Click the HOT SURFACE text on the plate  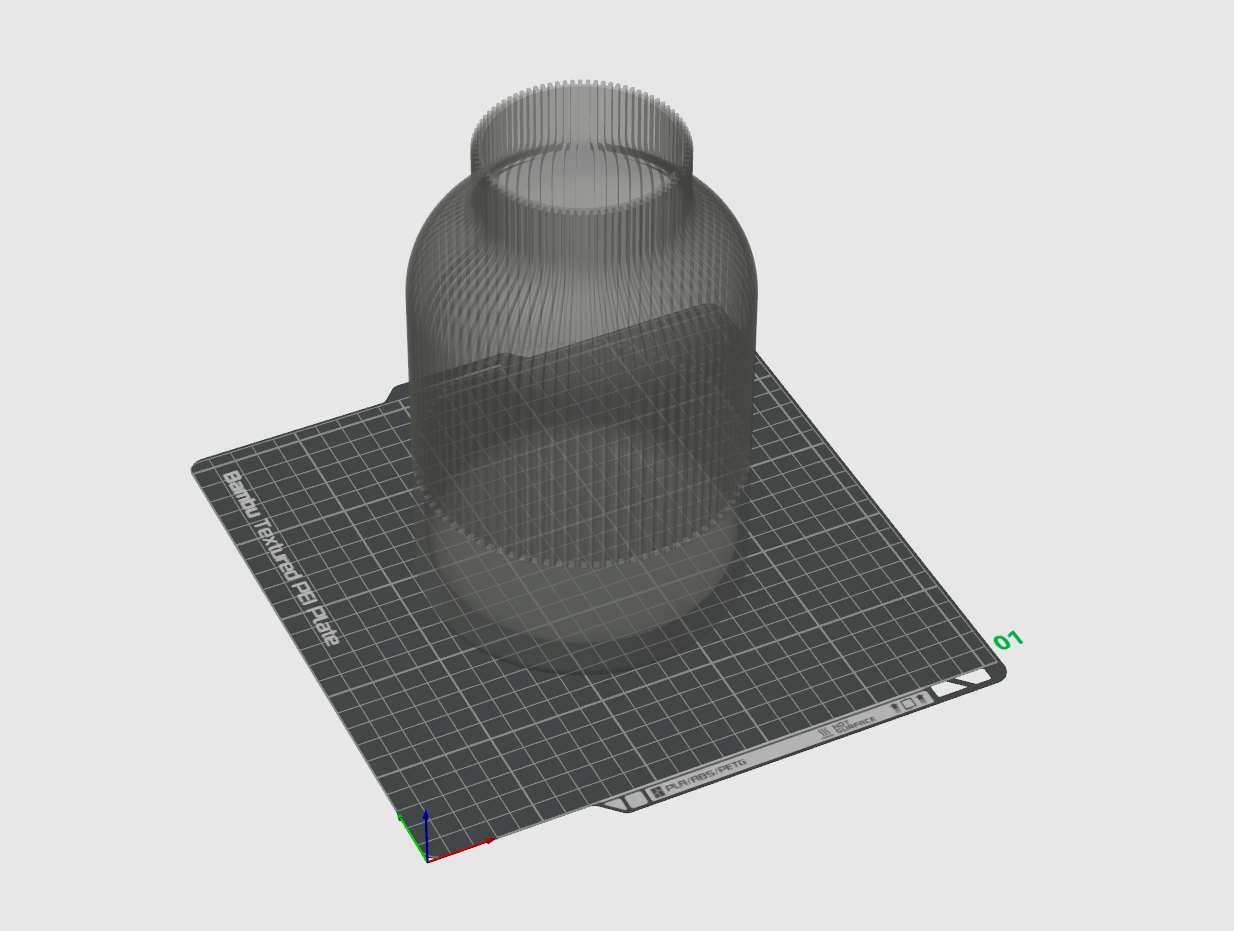pos(855,724)
